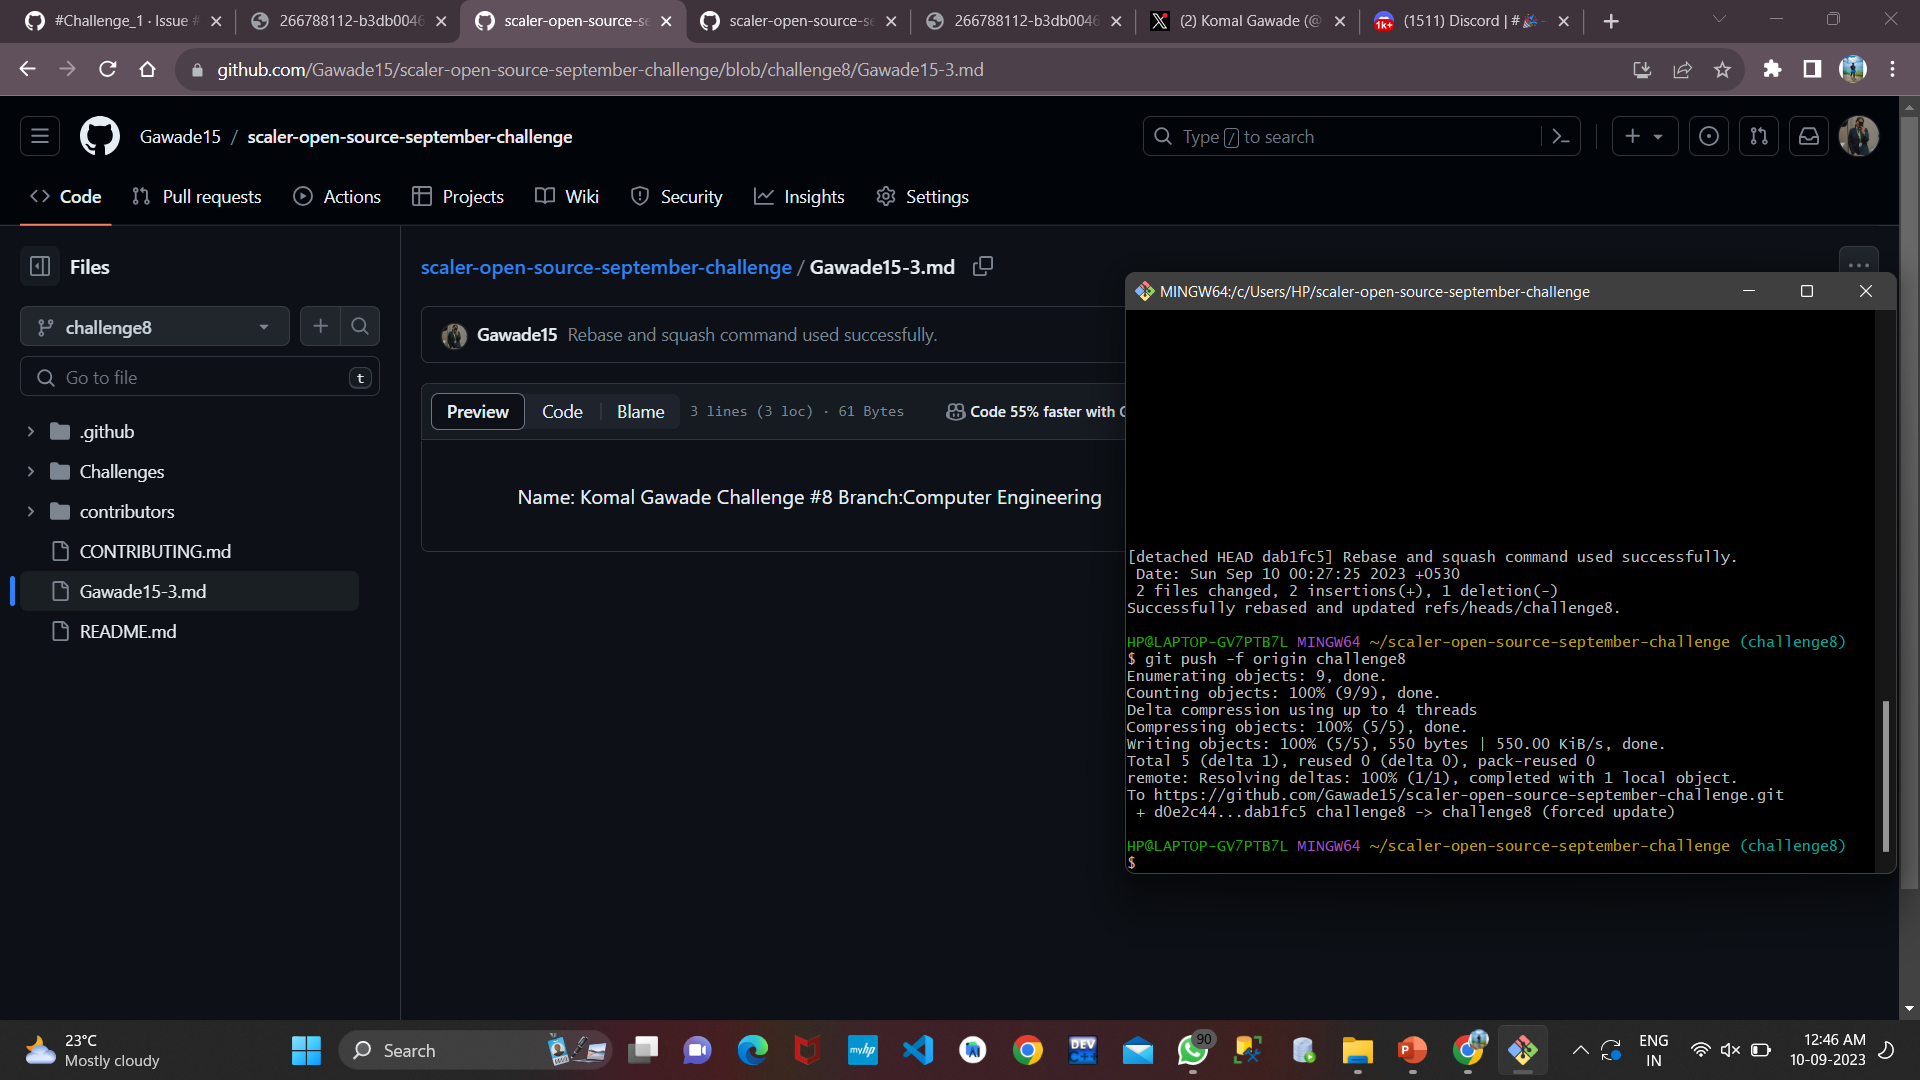Switch the file view to Blame
Screen dimensions: 1920x1080
click(640, 411)
